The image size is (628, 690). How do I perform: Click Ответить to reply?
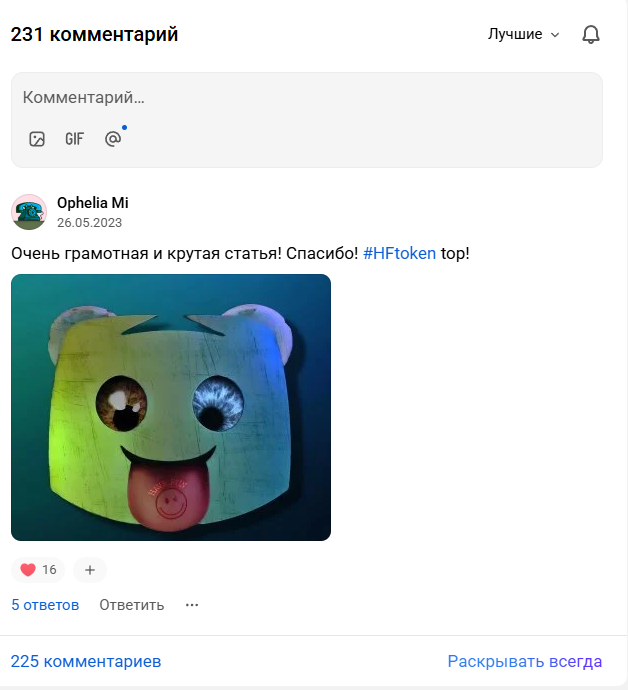pyautogui.click(x=132, y=605)
